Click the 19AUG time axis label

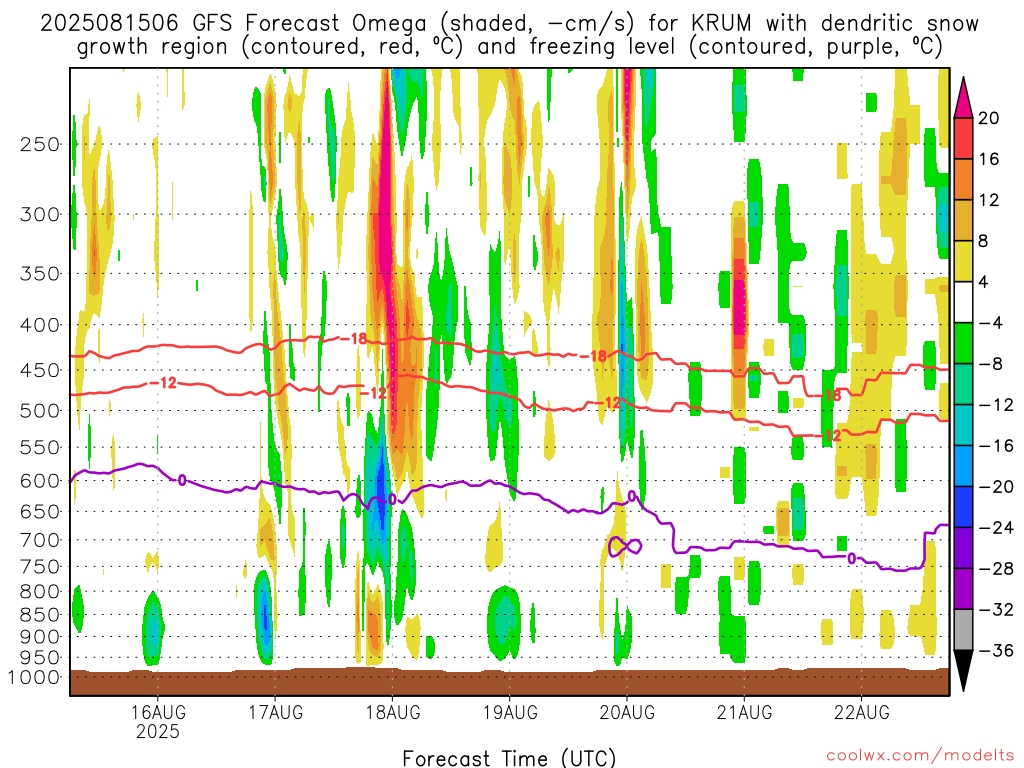click(x=510, y=712)
